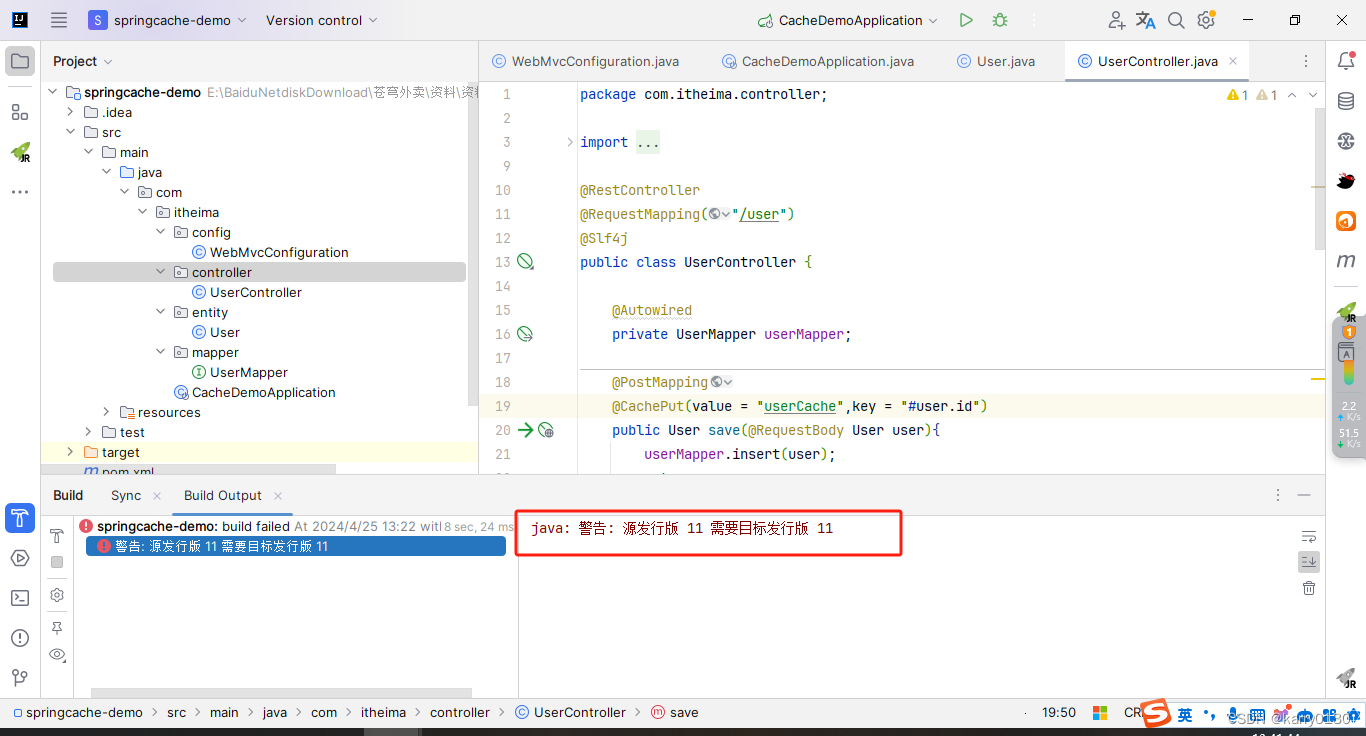Open Code With Me user icon
Screen dimensions: 1366x736
1117,20
